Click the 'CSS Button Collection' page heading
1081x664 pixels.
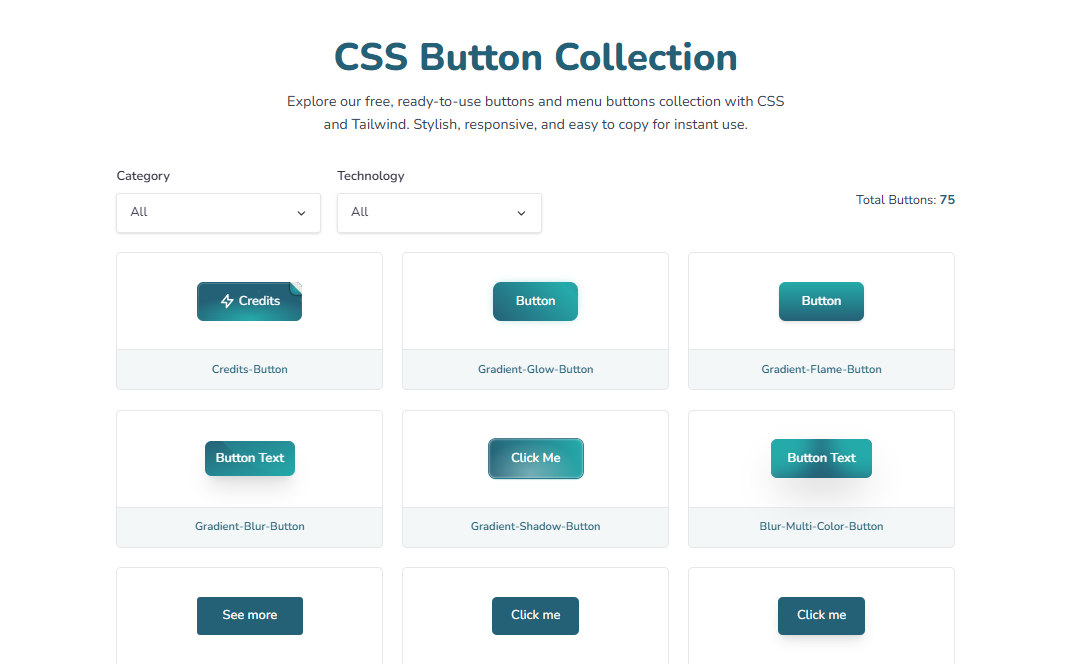(535, 57)
